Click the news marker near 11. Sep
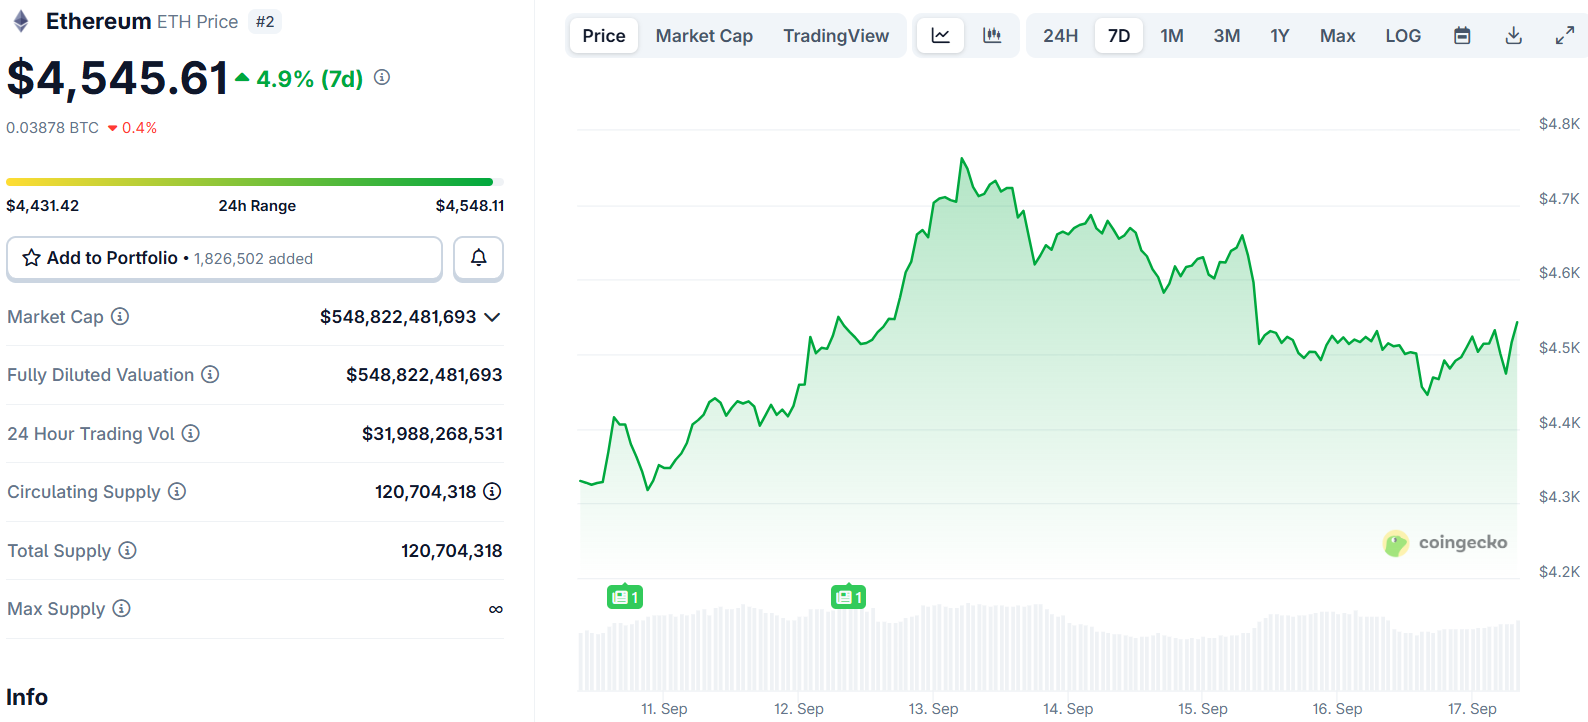1588x722 pixels. click(625, 597)
